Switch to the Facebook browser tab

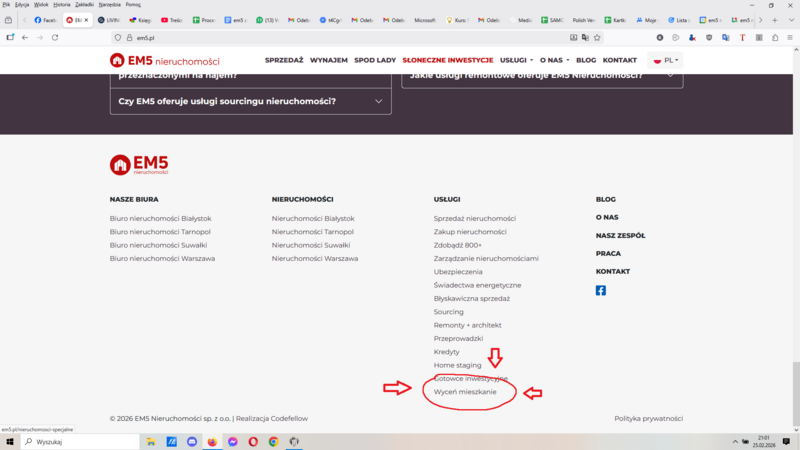click(45, 20)
